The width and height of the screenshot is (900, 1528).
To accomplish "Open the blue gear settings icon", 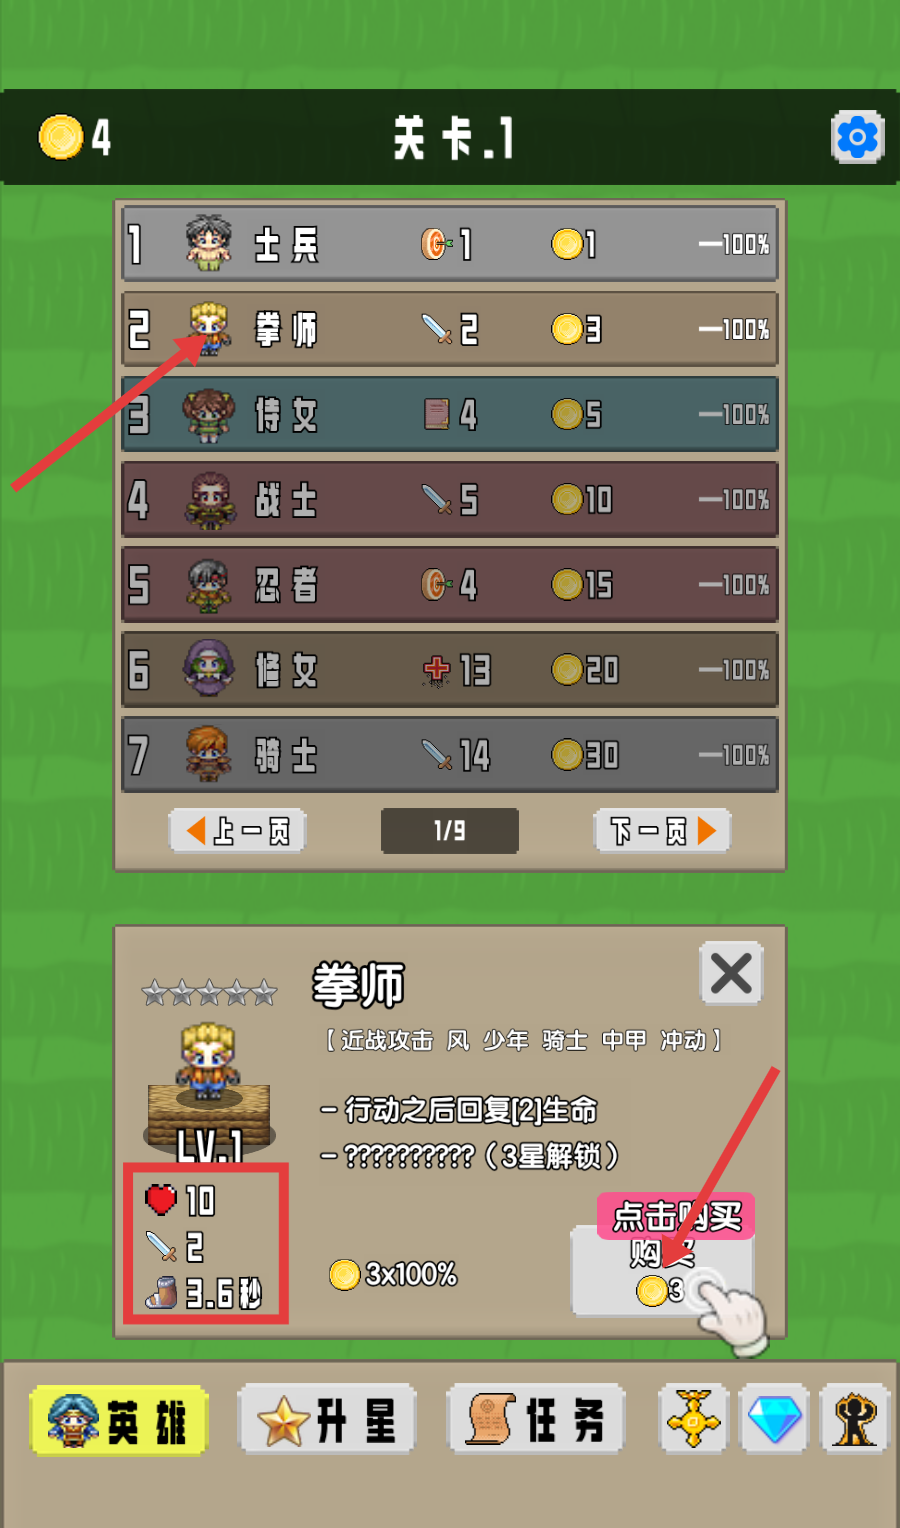I will tap(857, 137).
